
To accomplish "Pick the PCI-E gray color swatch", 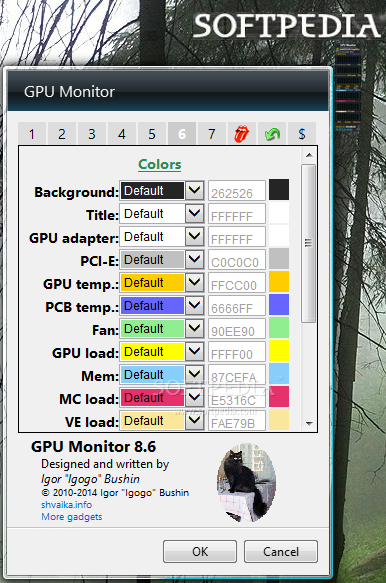I will [x=279, y=259].
